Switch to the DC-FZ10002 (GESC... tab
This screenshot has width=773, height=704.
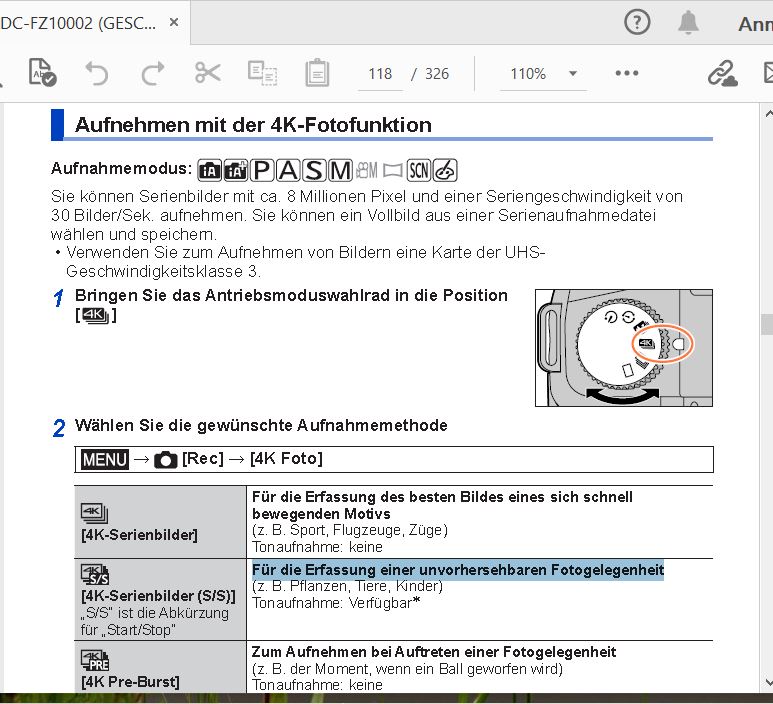[78, 23]
